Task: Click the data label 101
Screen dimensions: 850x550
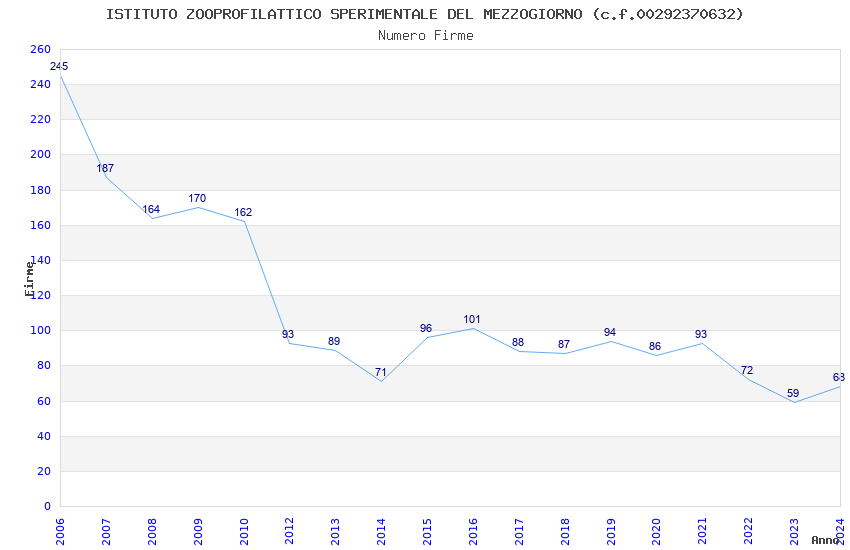Action: [x=472, y=320]
